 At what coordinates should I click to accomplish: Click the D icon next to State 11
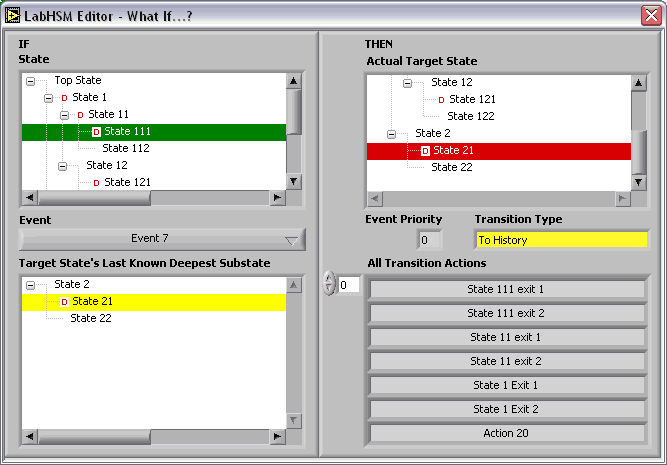coord(80,115)
